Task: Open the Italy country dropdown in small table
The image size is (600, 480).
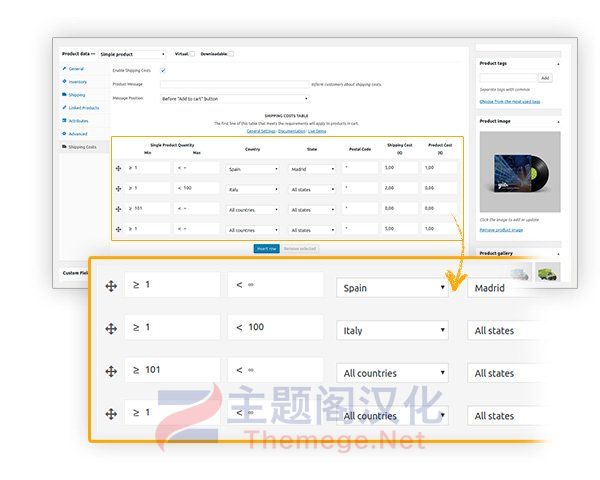Action: (253, 189)
